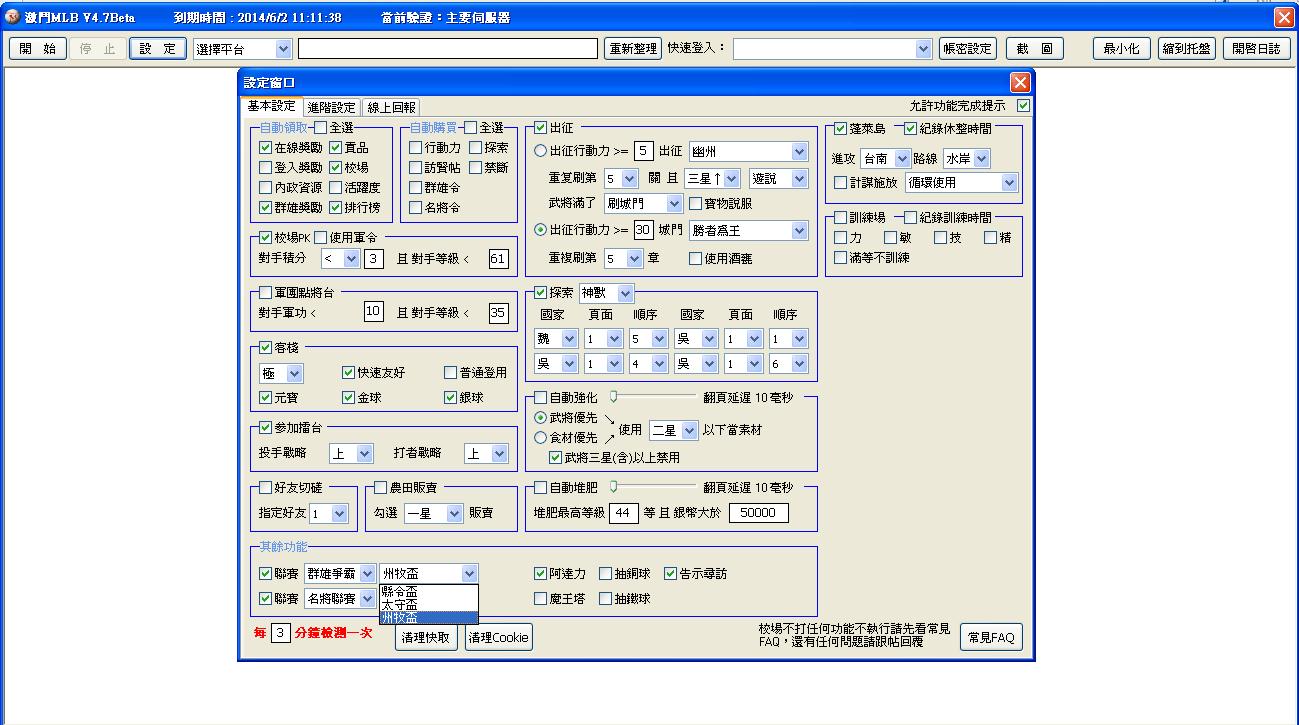Check 全選 in the 自動購買 group
The height and width of the screenshot is (725, 1299).
(470, 128)
